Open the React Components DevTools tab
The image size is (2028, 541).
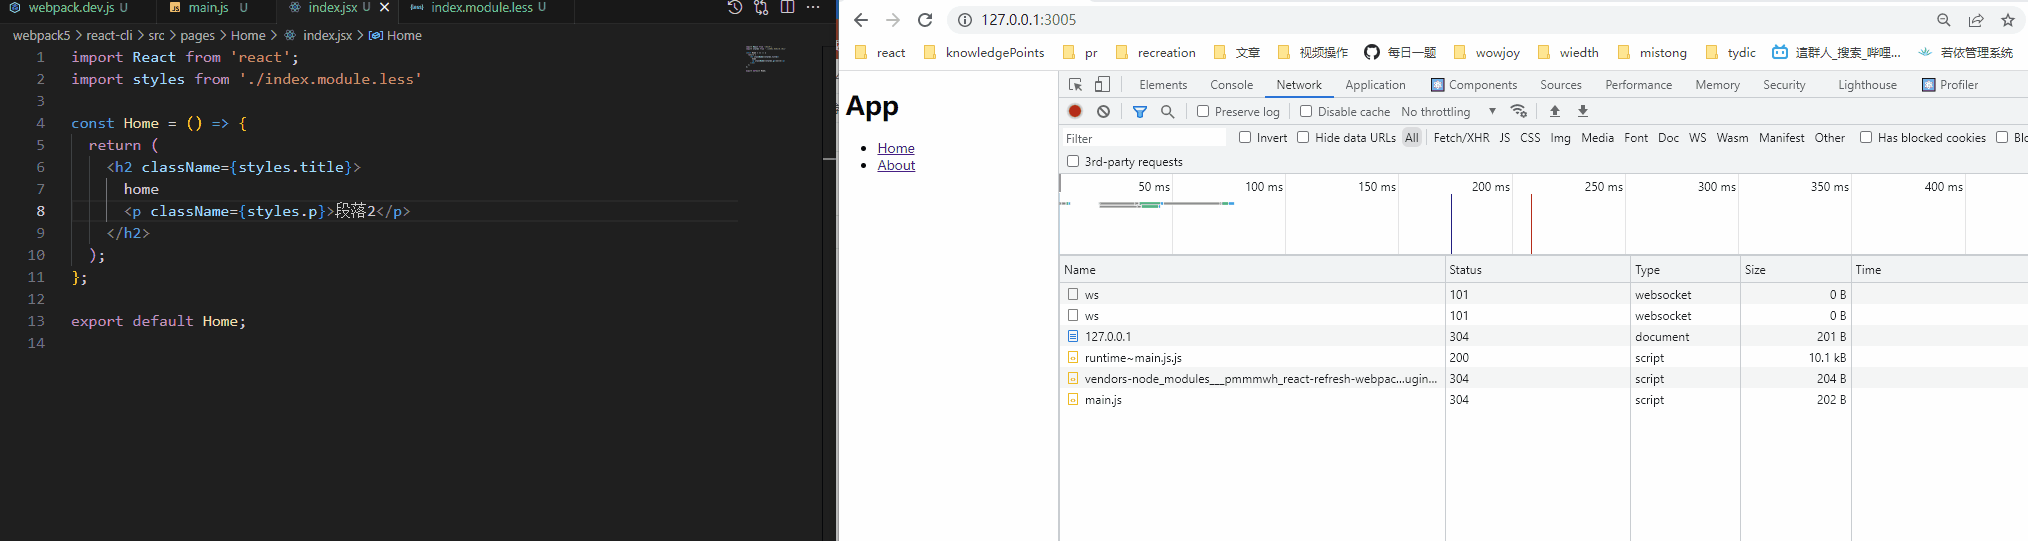coord(1474,85)
